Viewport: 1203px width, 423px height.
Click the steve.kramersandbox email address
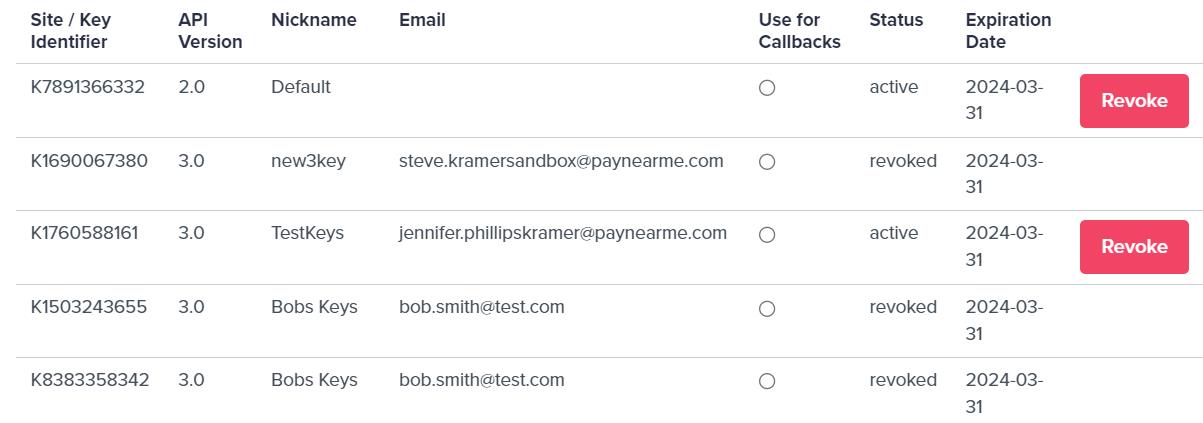pyautogui.click(x=560, y=160)
